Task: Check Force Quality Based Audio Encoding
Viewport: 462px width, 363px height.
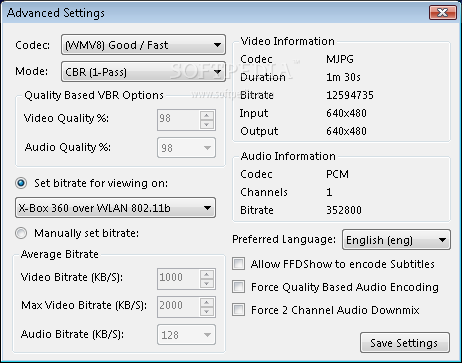Action: 239,287
